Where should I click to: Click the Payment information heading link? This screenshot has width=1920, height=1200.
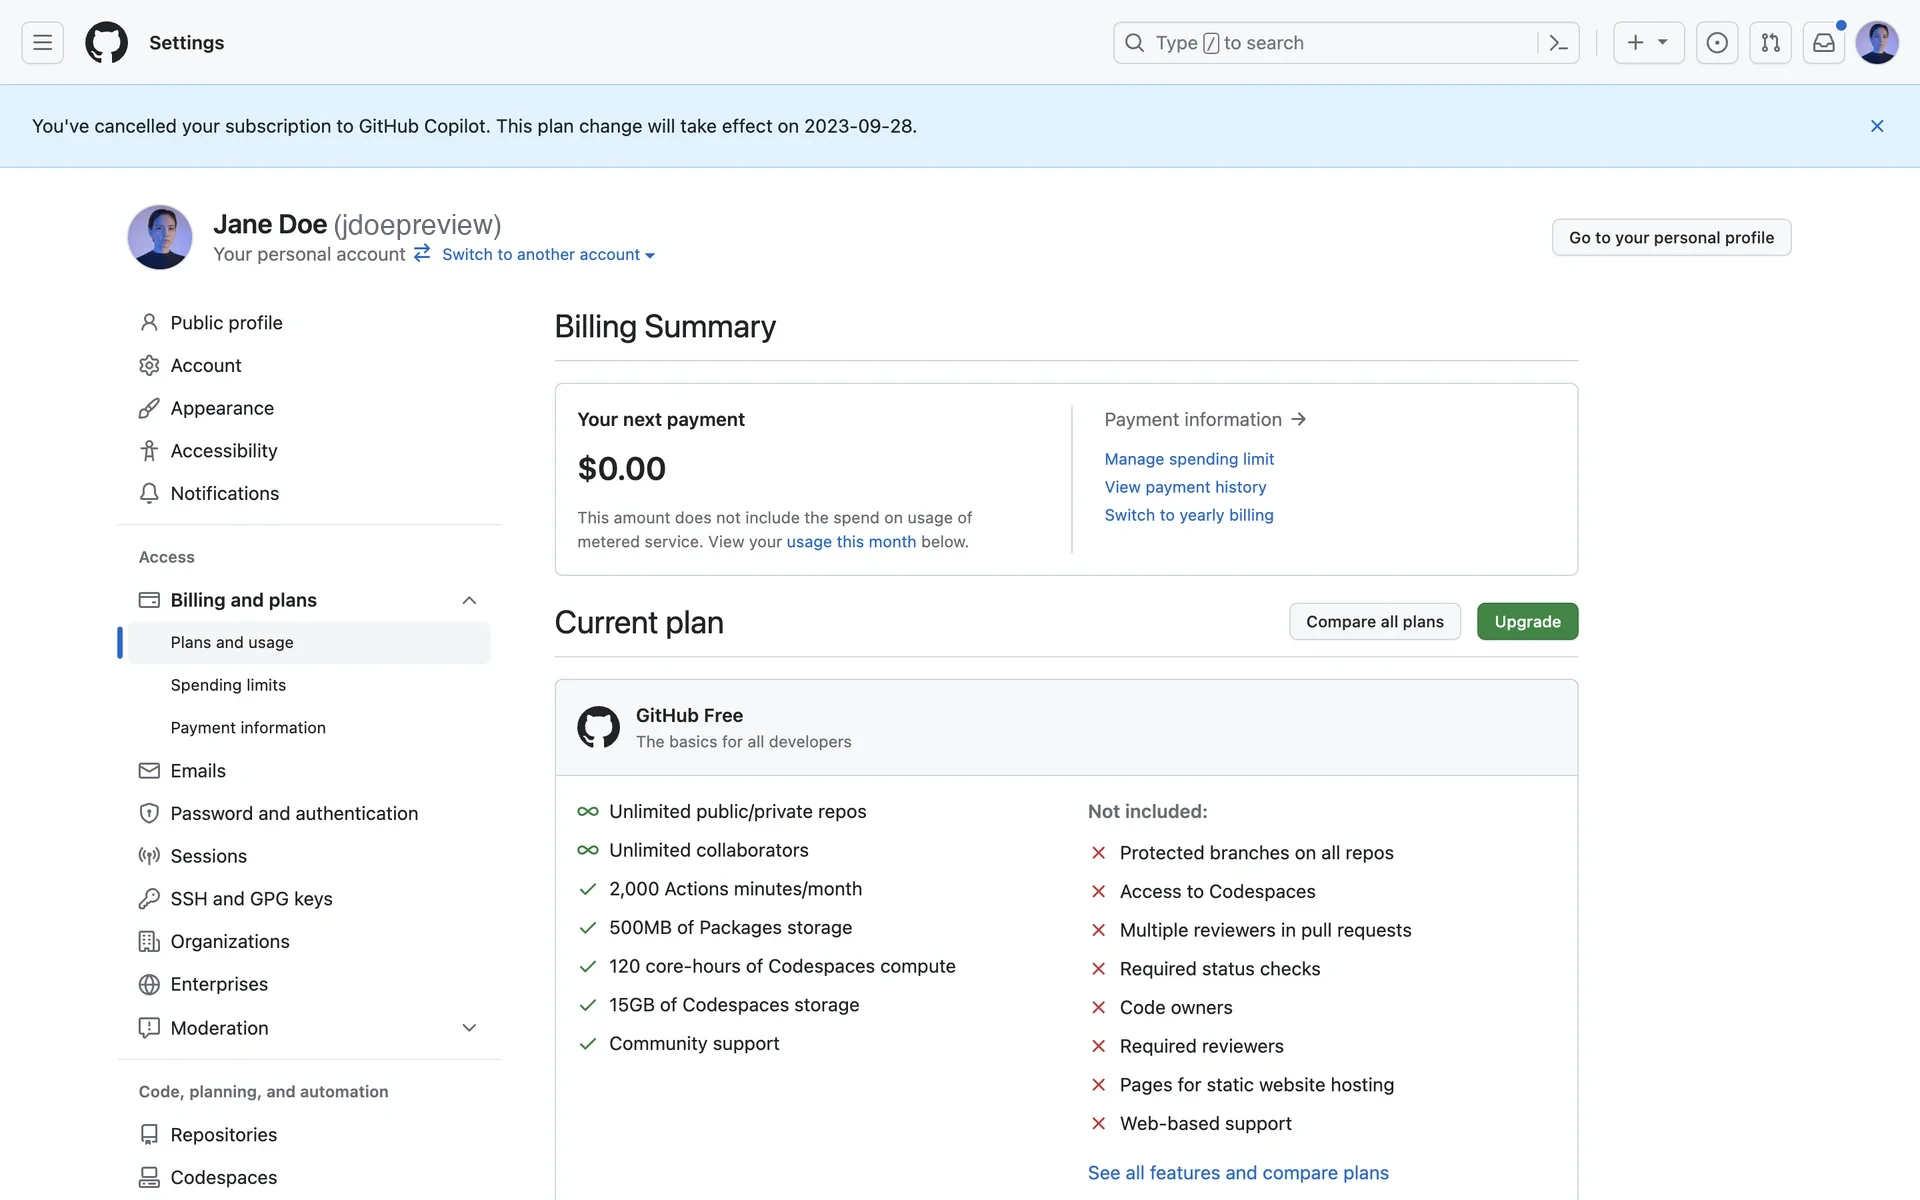click(x=1205, y=420)
